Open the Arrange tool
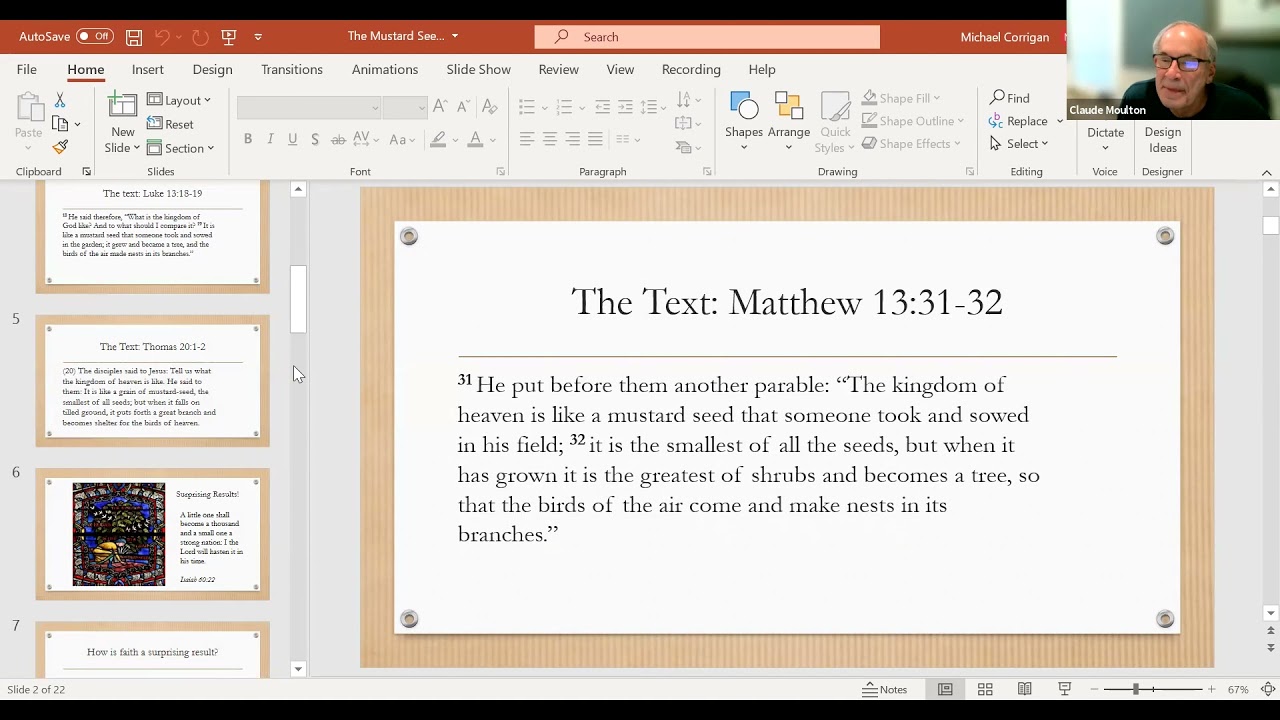The width and height of the screenshot is (1280, 720). [789, 107]
